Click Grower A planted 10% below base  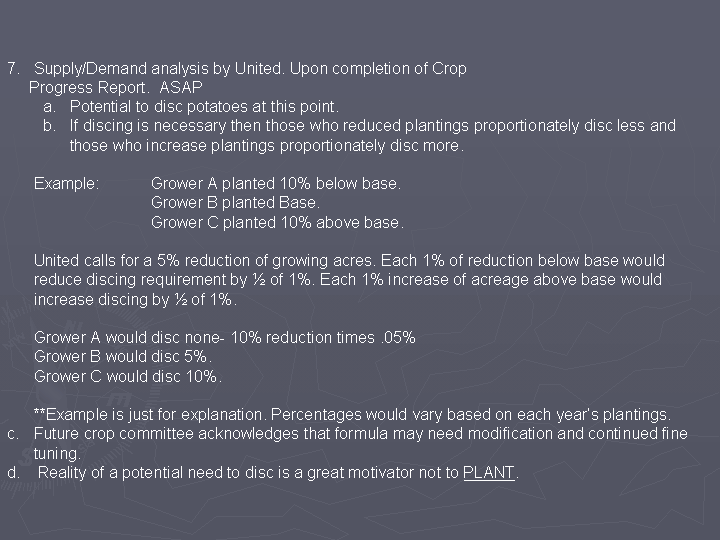pos(276,184)
